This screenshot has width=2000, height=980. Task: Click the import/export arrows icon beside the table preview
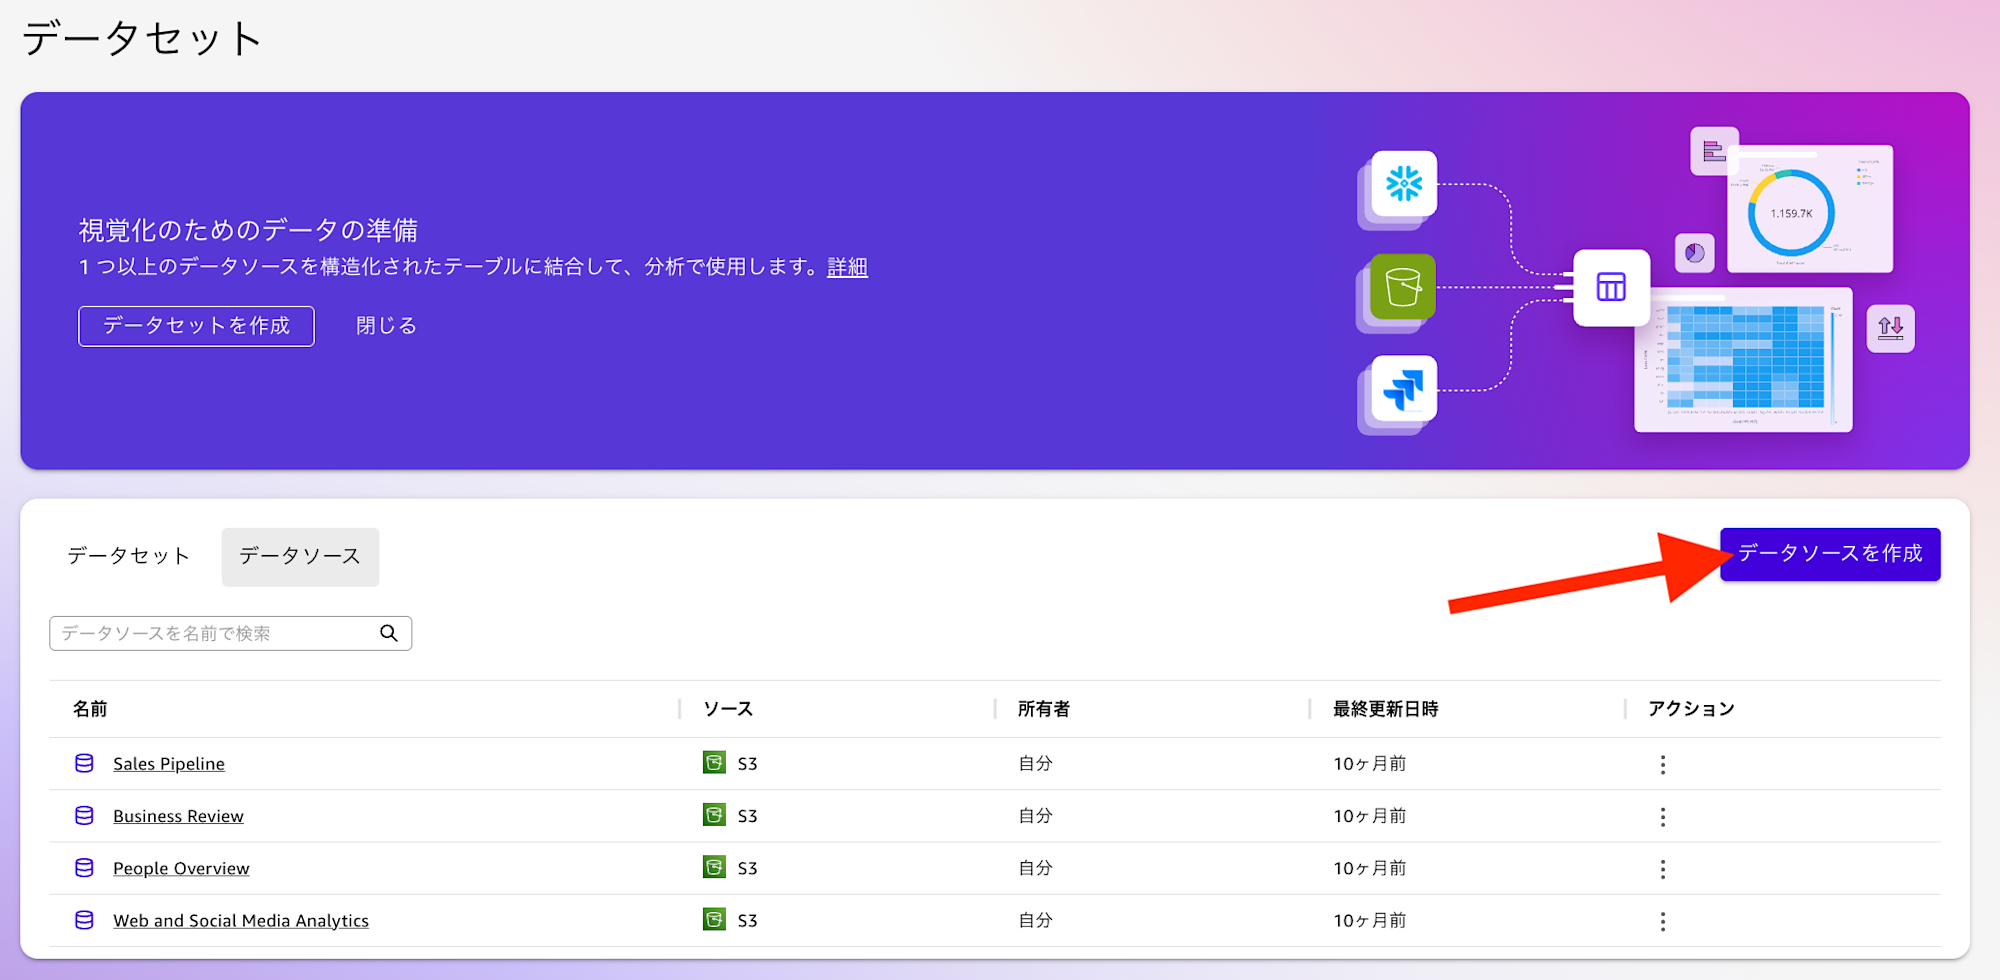1890,328
